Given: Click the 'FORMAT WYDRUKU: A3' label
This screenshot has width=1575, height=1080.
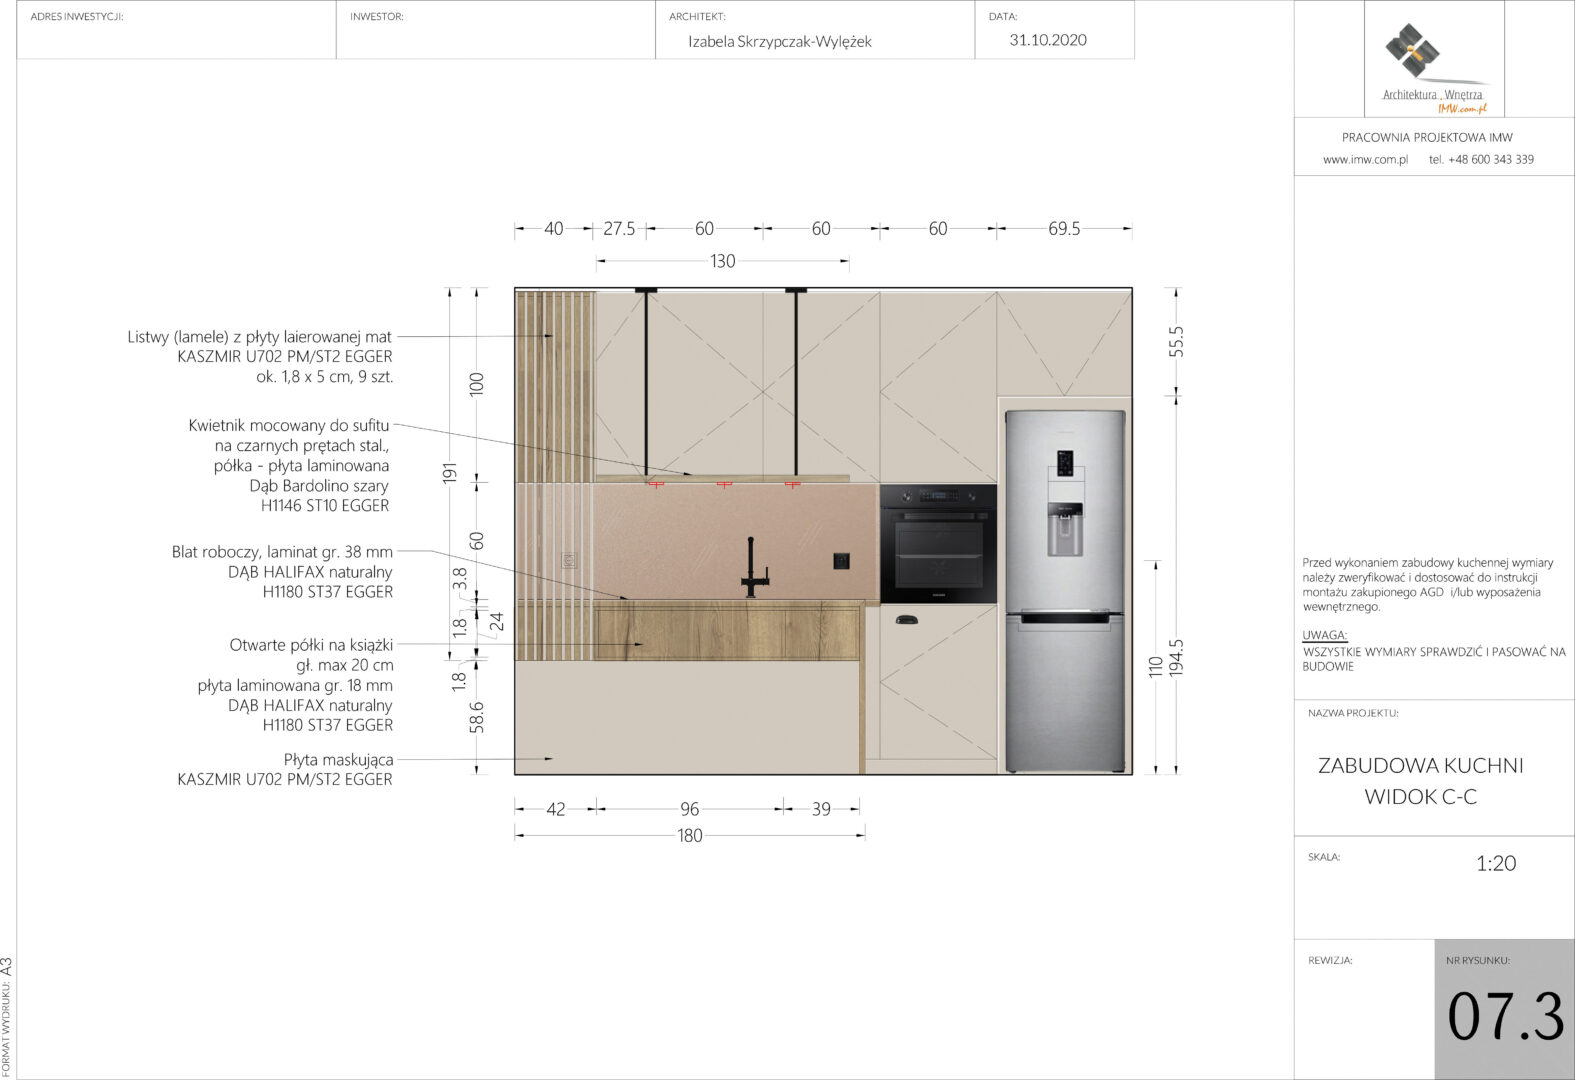Looking at the screenshot, I should pyautogui.click(x=7, y=1016).
